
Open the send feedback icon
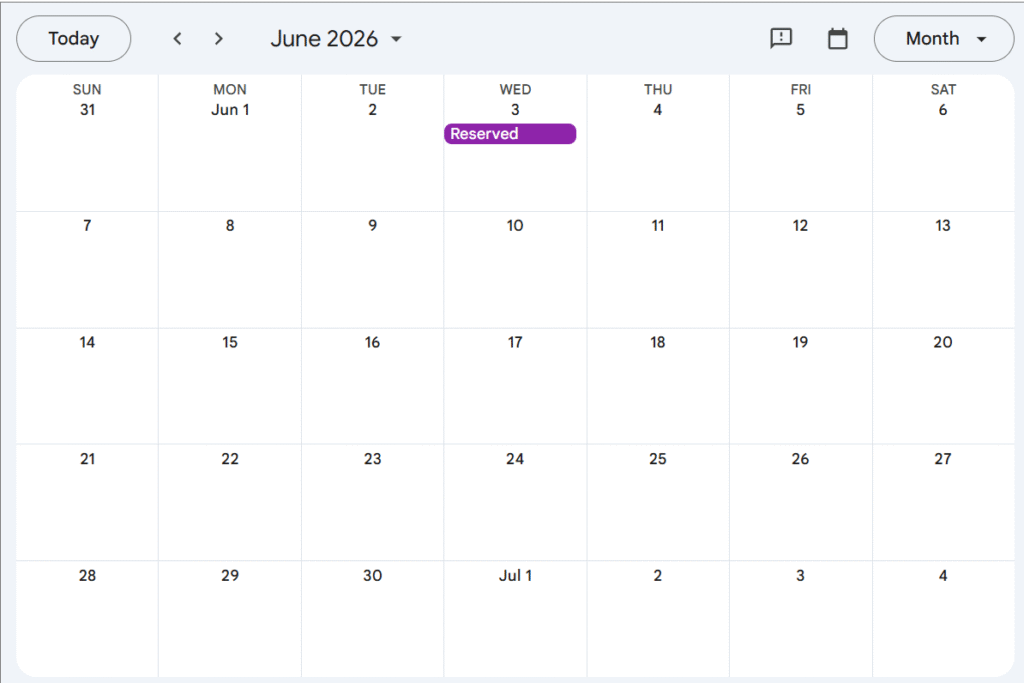click(781, 39)
